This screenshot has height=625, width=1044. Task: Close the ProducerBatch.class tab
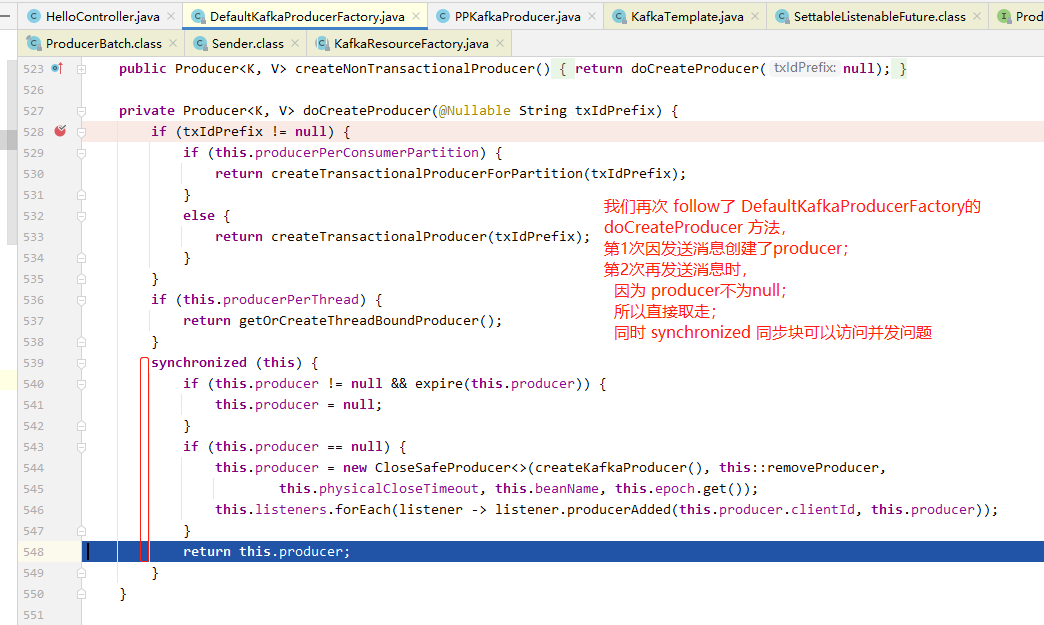173,43
